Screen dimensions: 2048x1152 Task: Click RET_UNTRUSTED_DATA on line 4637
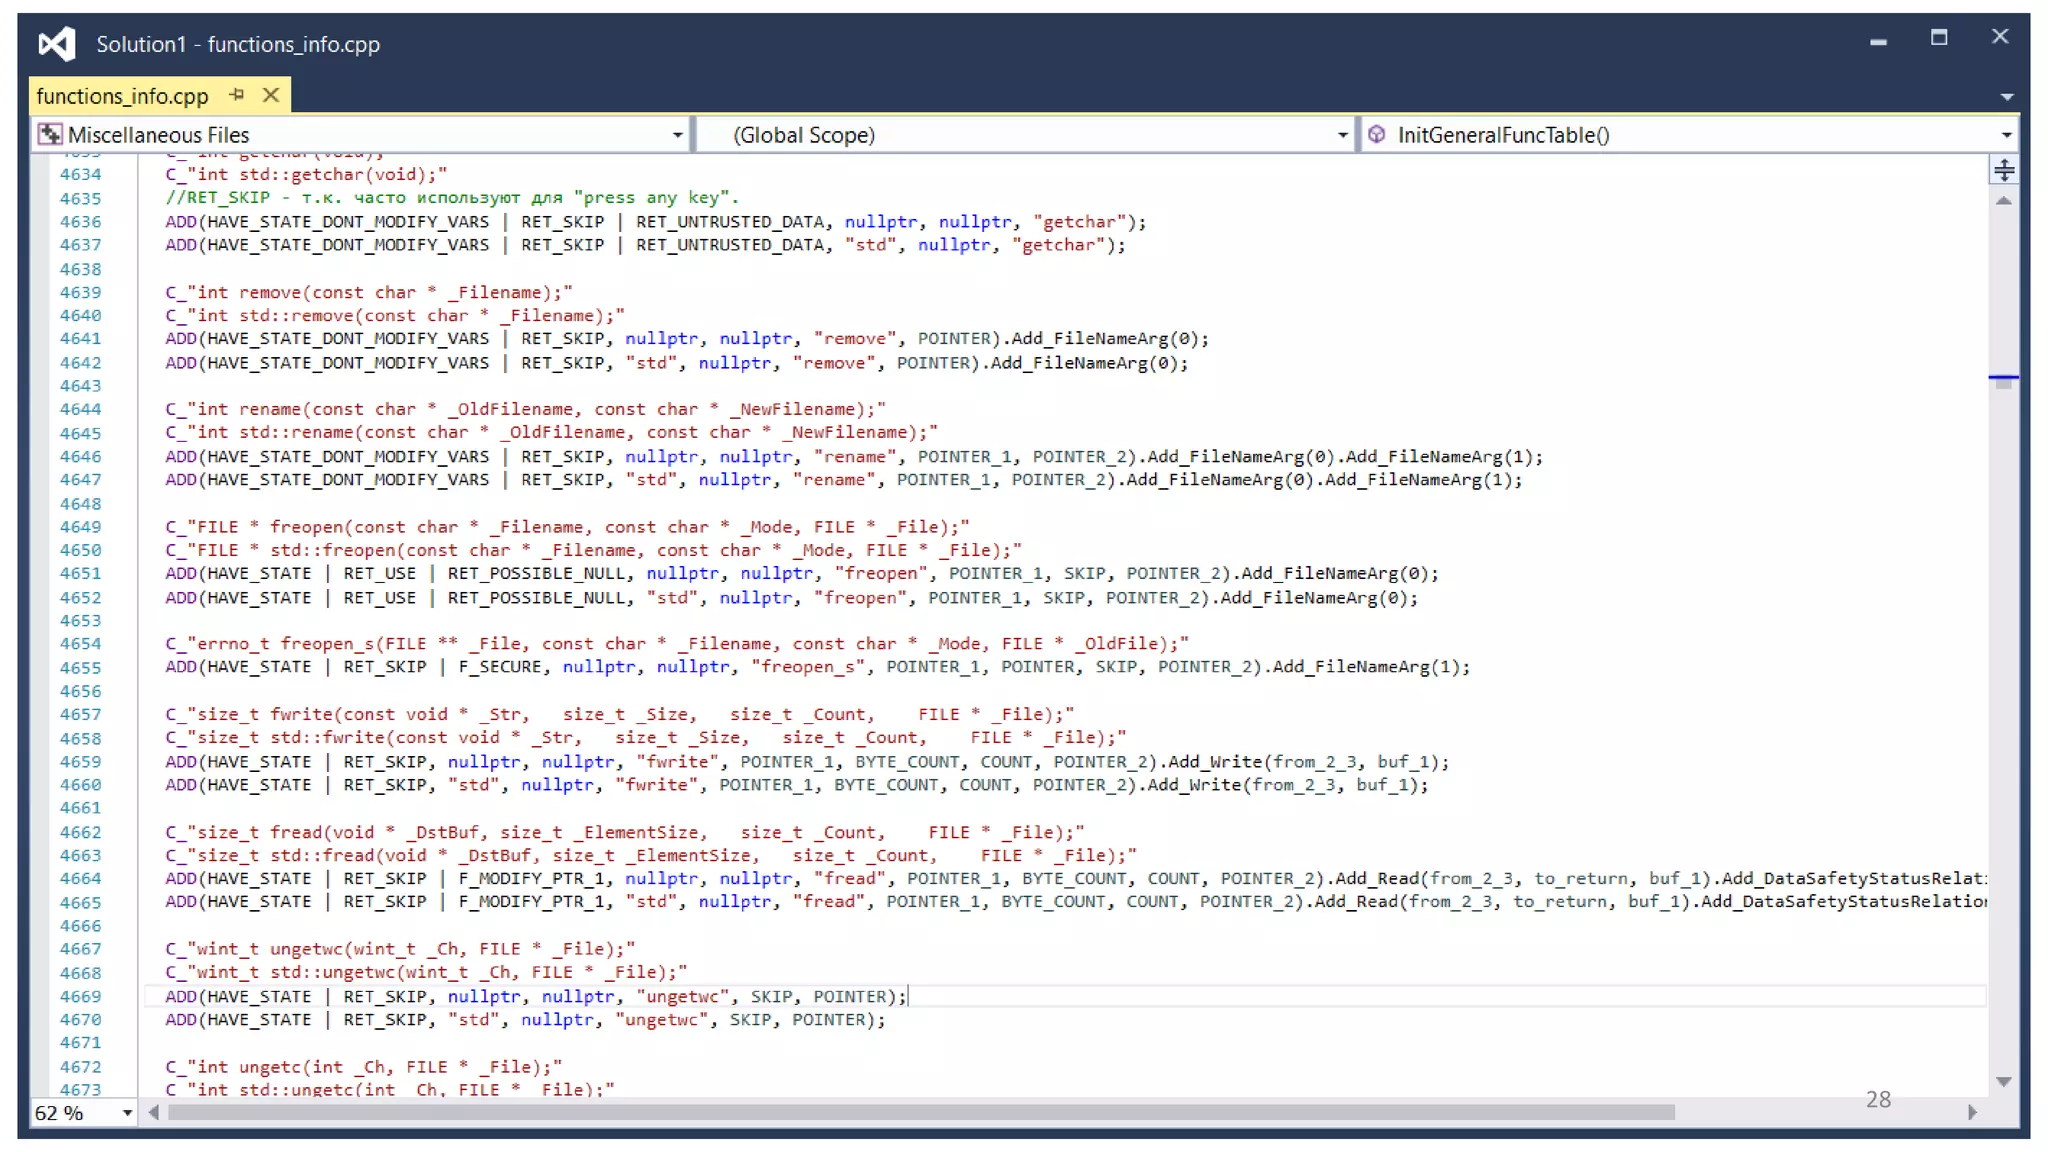click(730, 245)
